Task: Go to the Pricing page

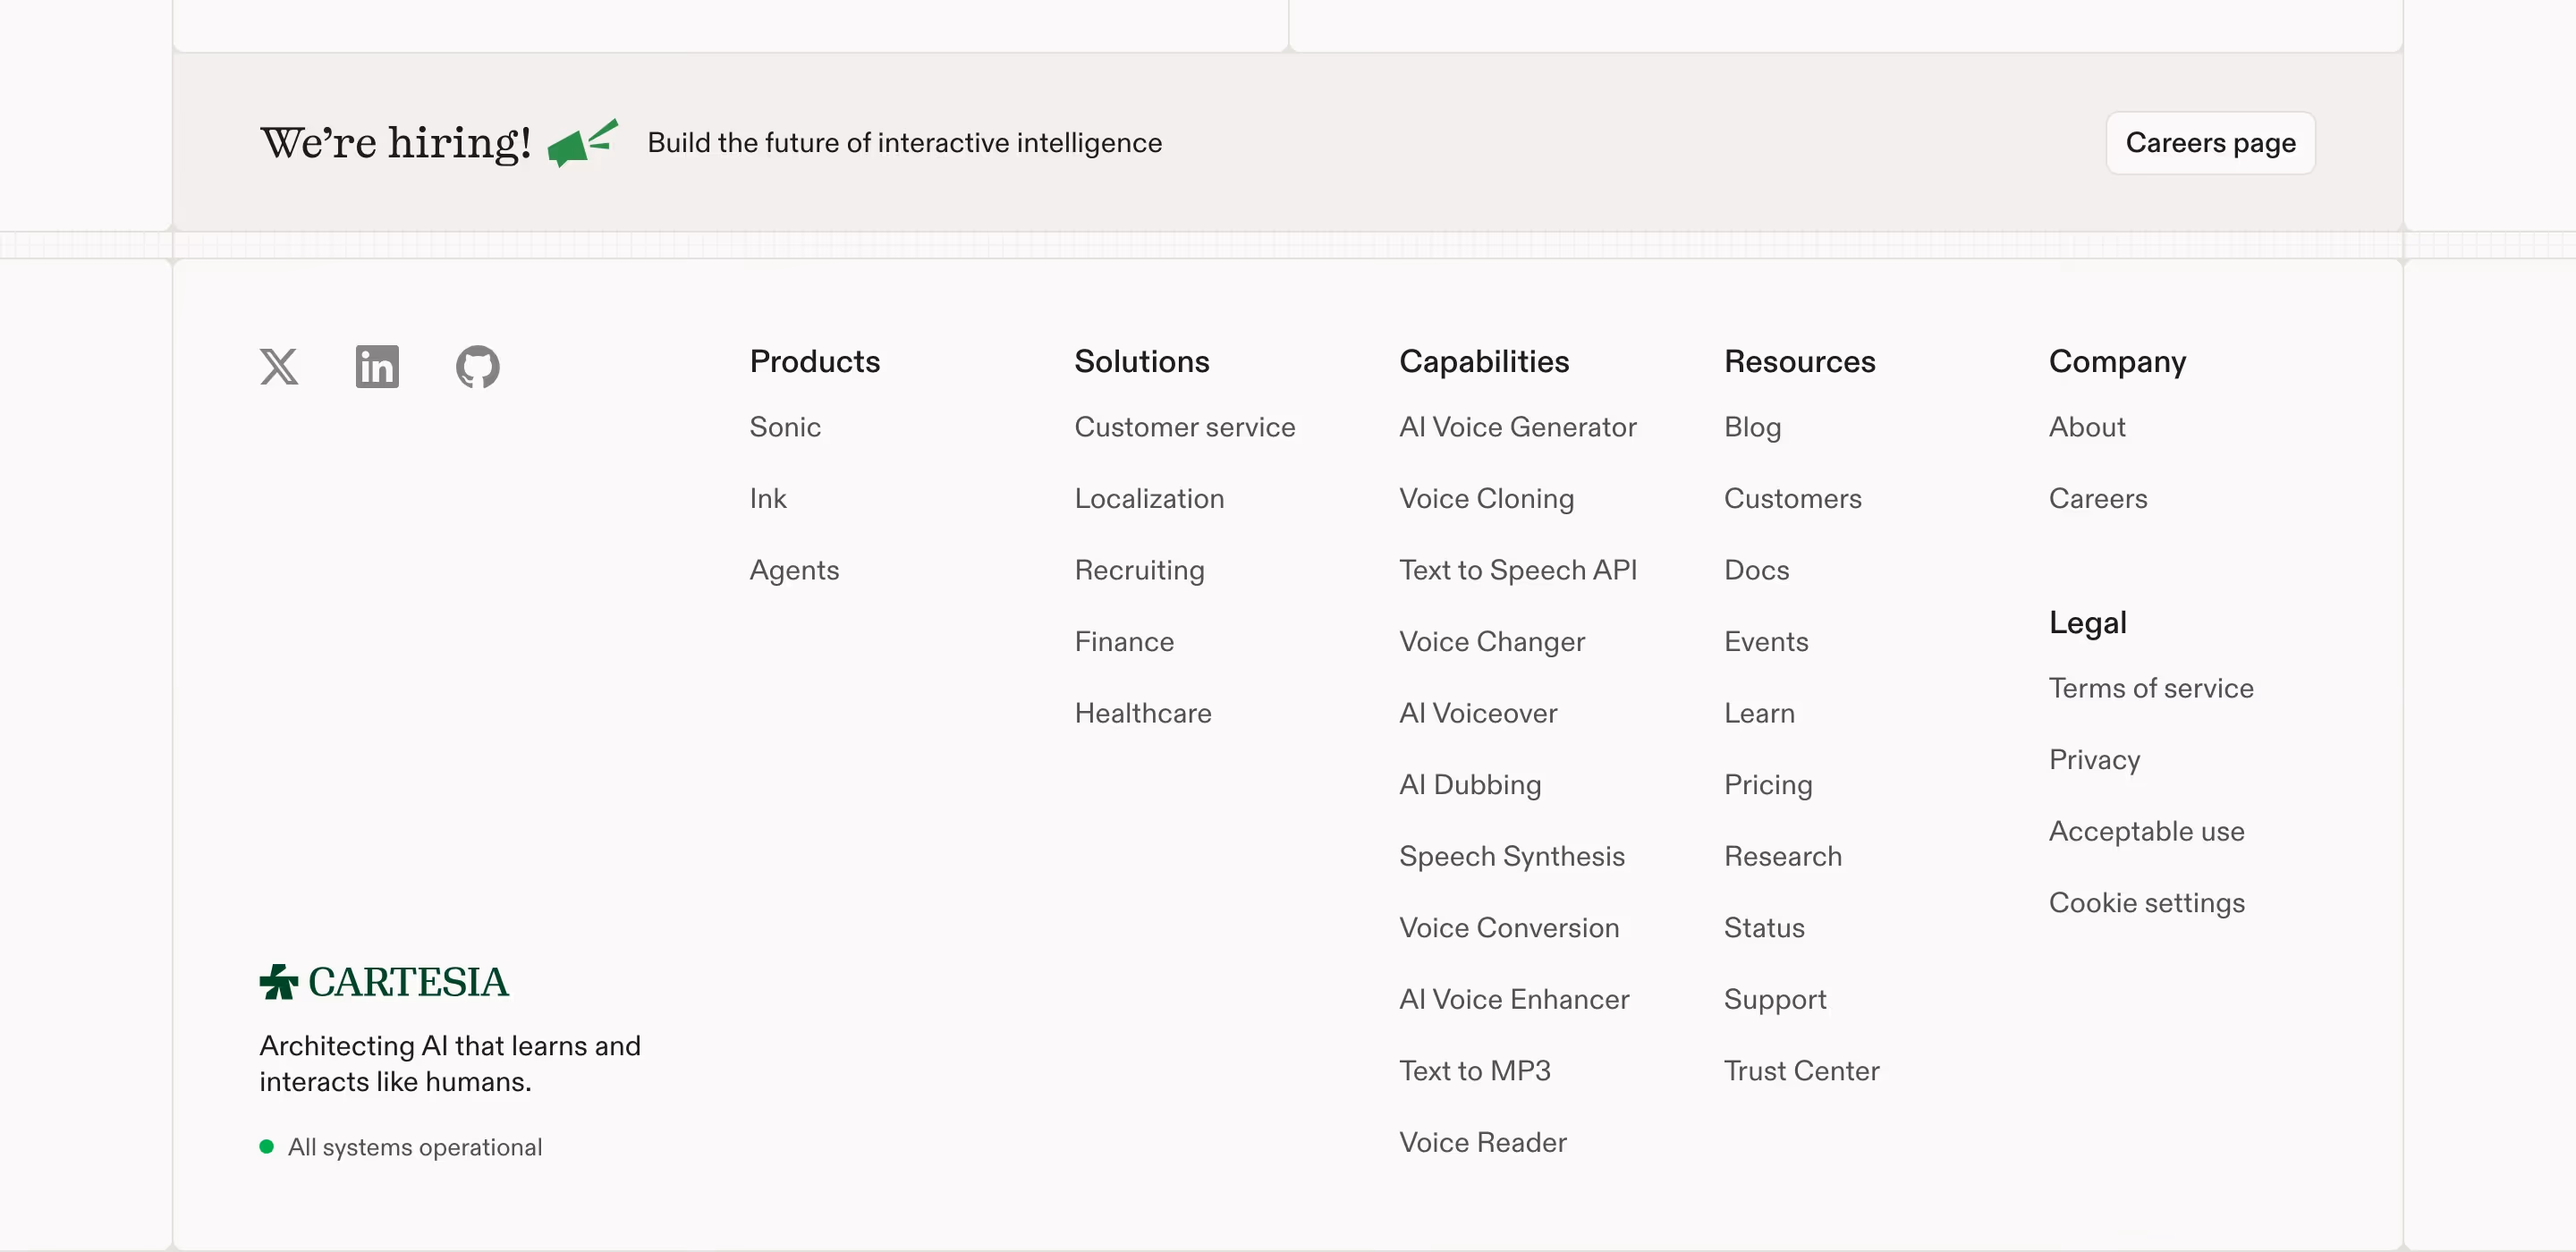Action: (x=1768, y=784)
